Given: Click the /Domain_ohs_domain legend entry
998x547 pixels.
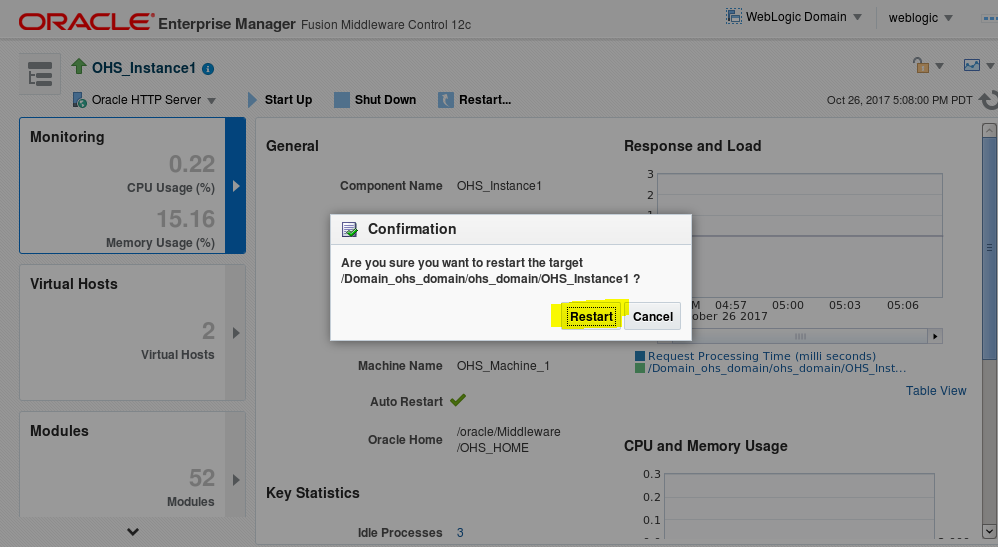Looking at the screenshot, I should [777, 369].
